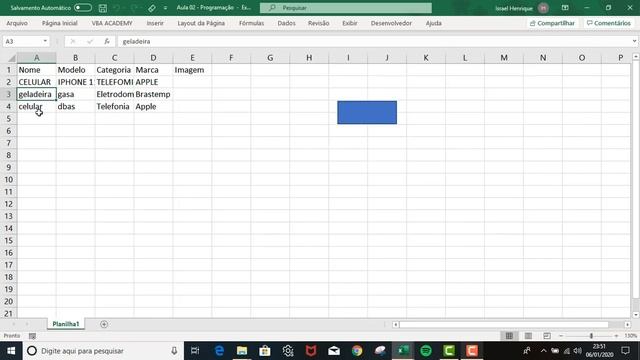Select row 5 header
The height and width of the screenshot is (360, 640).
click(8, 118)
